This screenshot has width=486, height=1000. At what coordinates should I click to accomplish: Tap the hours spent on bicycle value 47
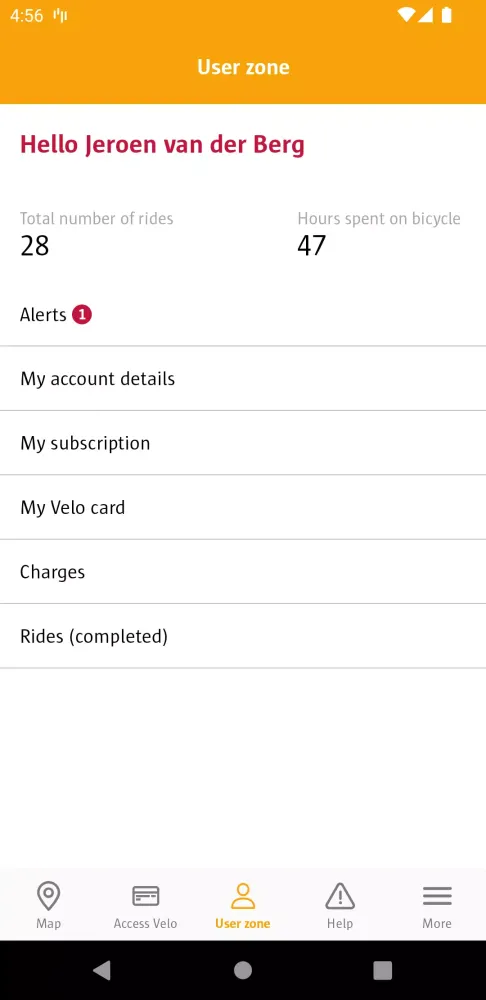click(x=311, y=246)
